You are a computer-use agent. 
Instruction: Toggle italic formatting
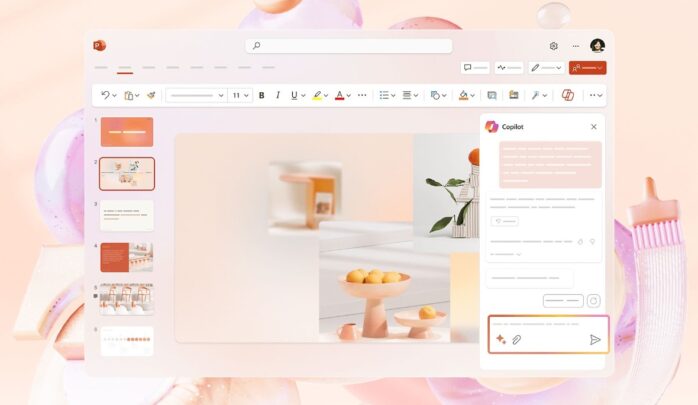277,95
